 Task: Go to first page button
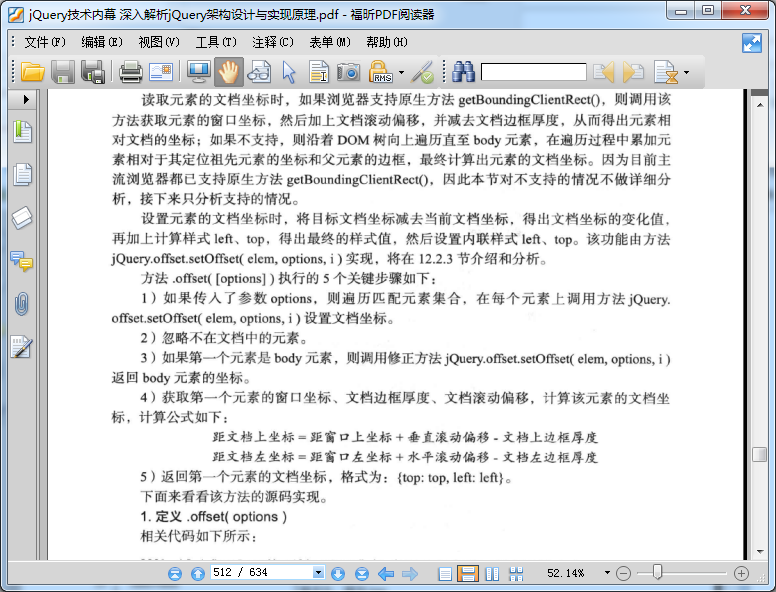(x=175, y=573)
